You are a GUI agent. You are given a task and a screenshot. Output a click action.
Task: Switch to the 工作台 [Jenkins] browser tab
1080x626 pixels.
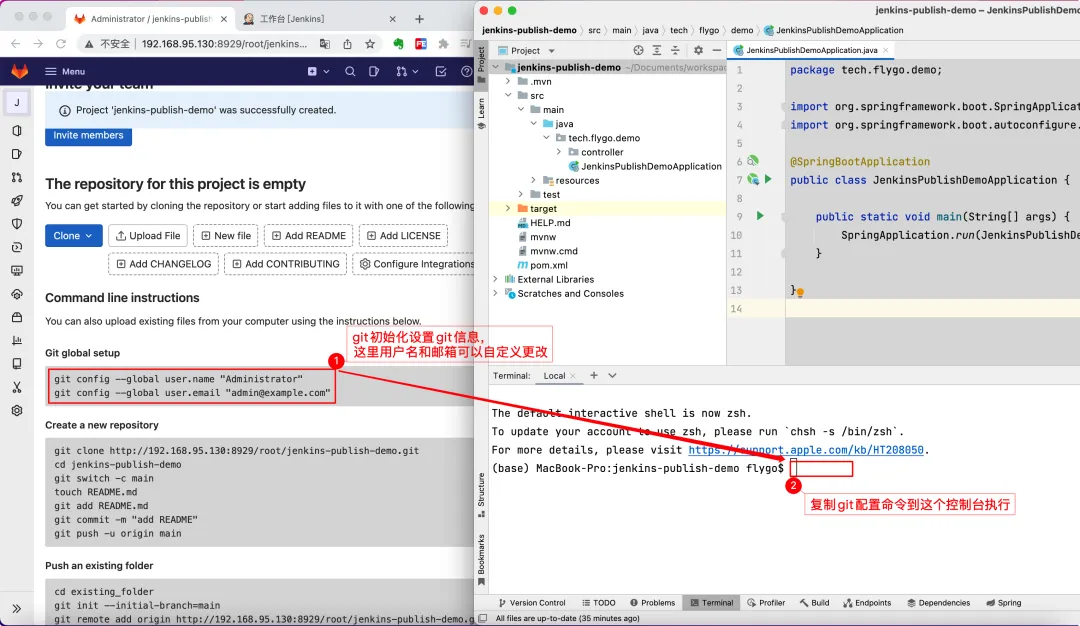(x=320, y=19)
